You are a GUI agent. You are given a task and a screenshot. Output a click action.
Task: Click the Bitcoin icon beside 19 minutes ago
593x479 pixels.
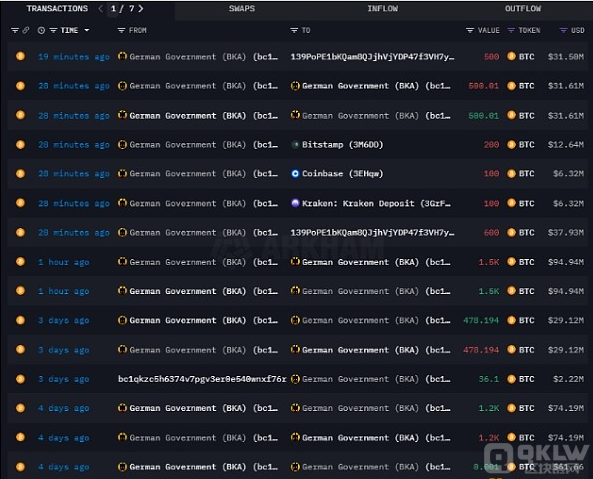pyautogui.click(x=20, y=56)
